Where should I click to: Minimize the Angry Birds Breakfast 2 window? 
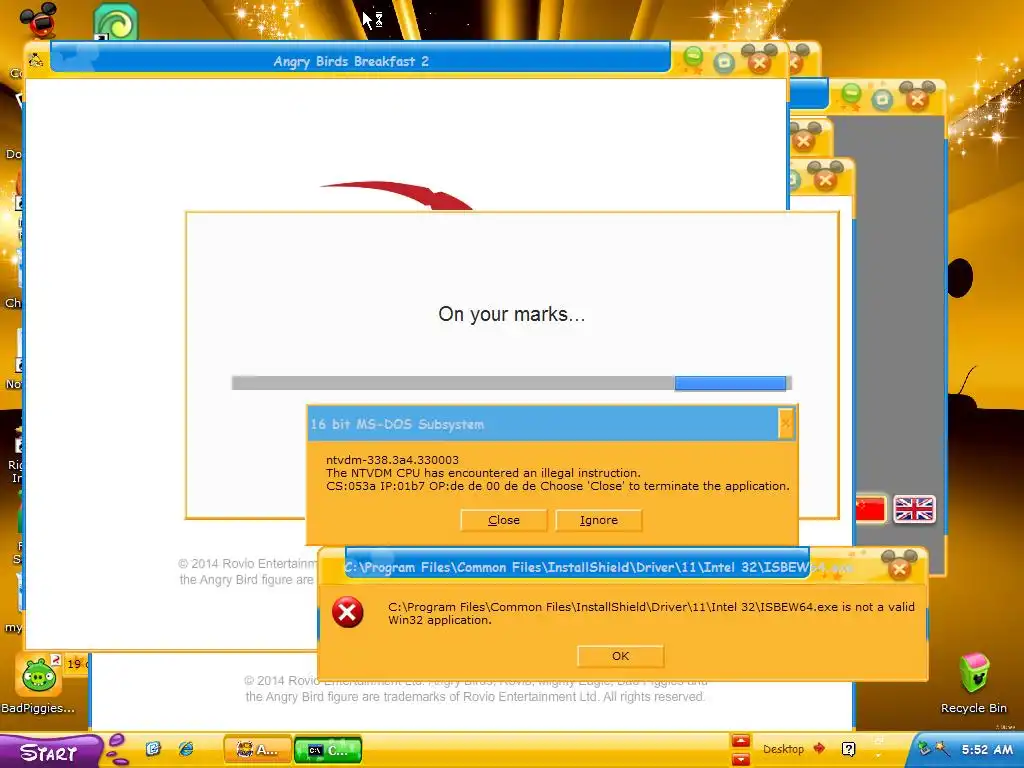click(694, 59)
